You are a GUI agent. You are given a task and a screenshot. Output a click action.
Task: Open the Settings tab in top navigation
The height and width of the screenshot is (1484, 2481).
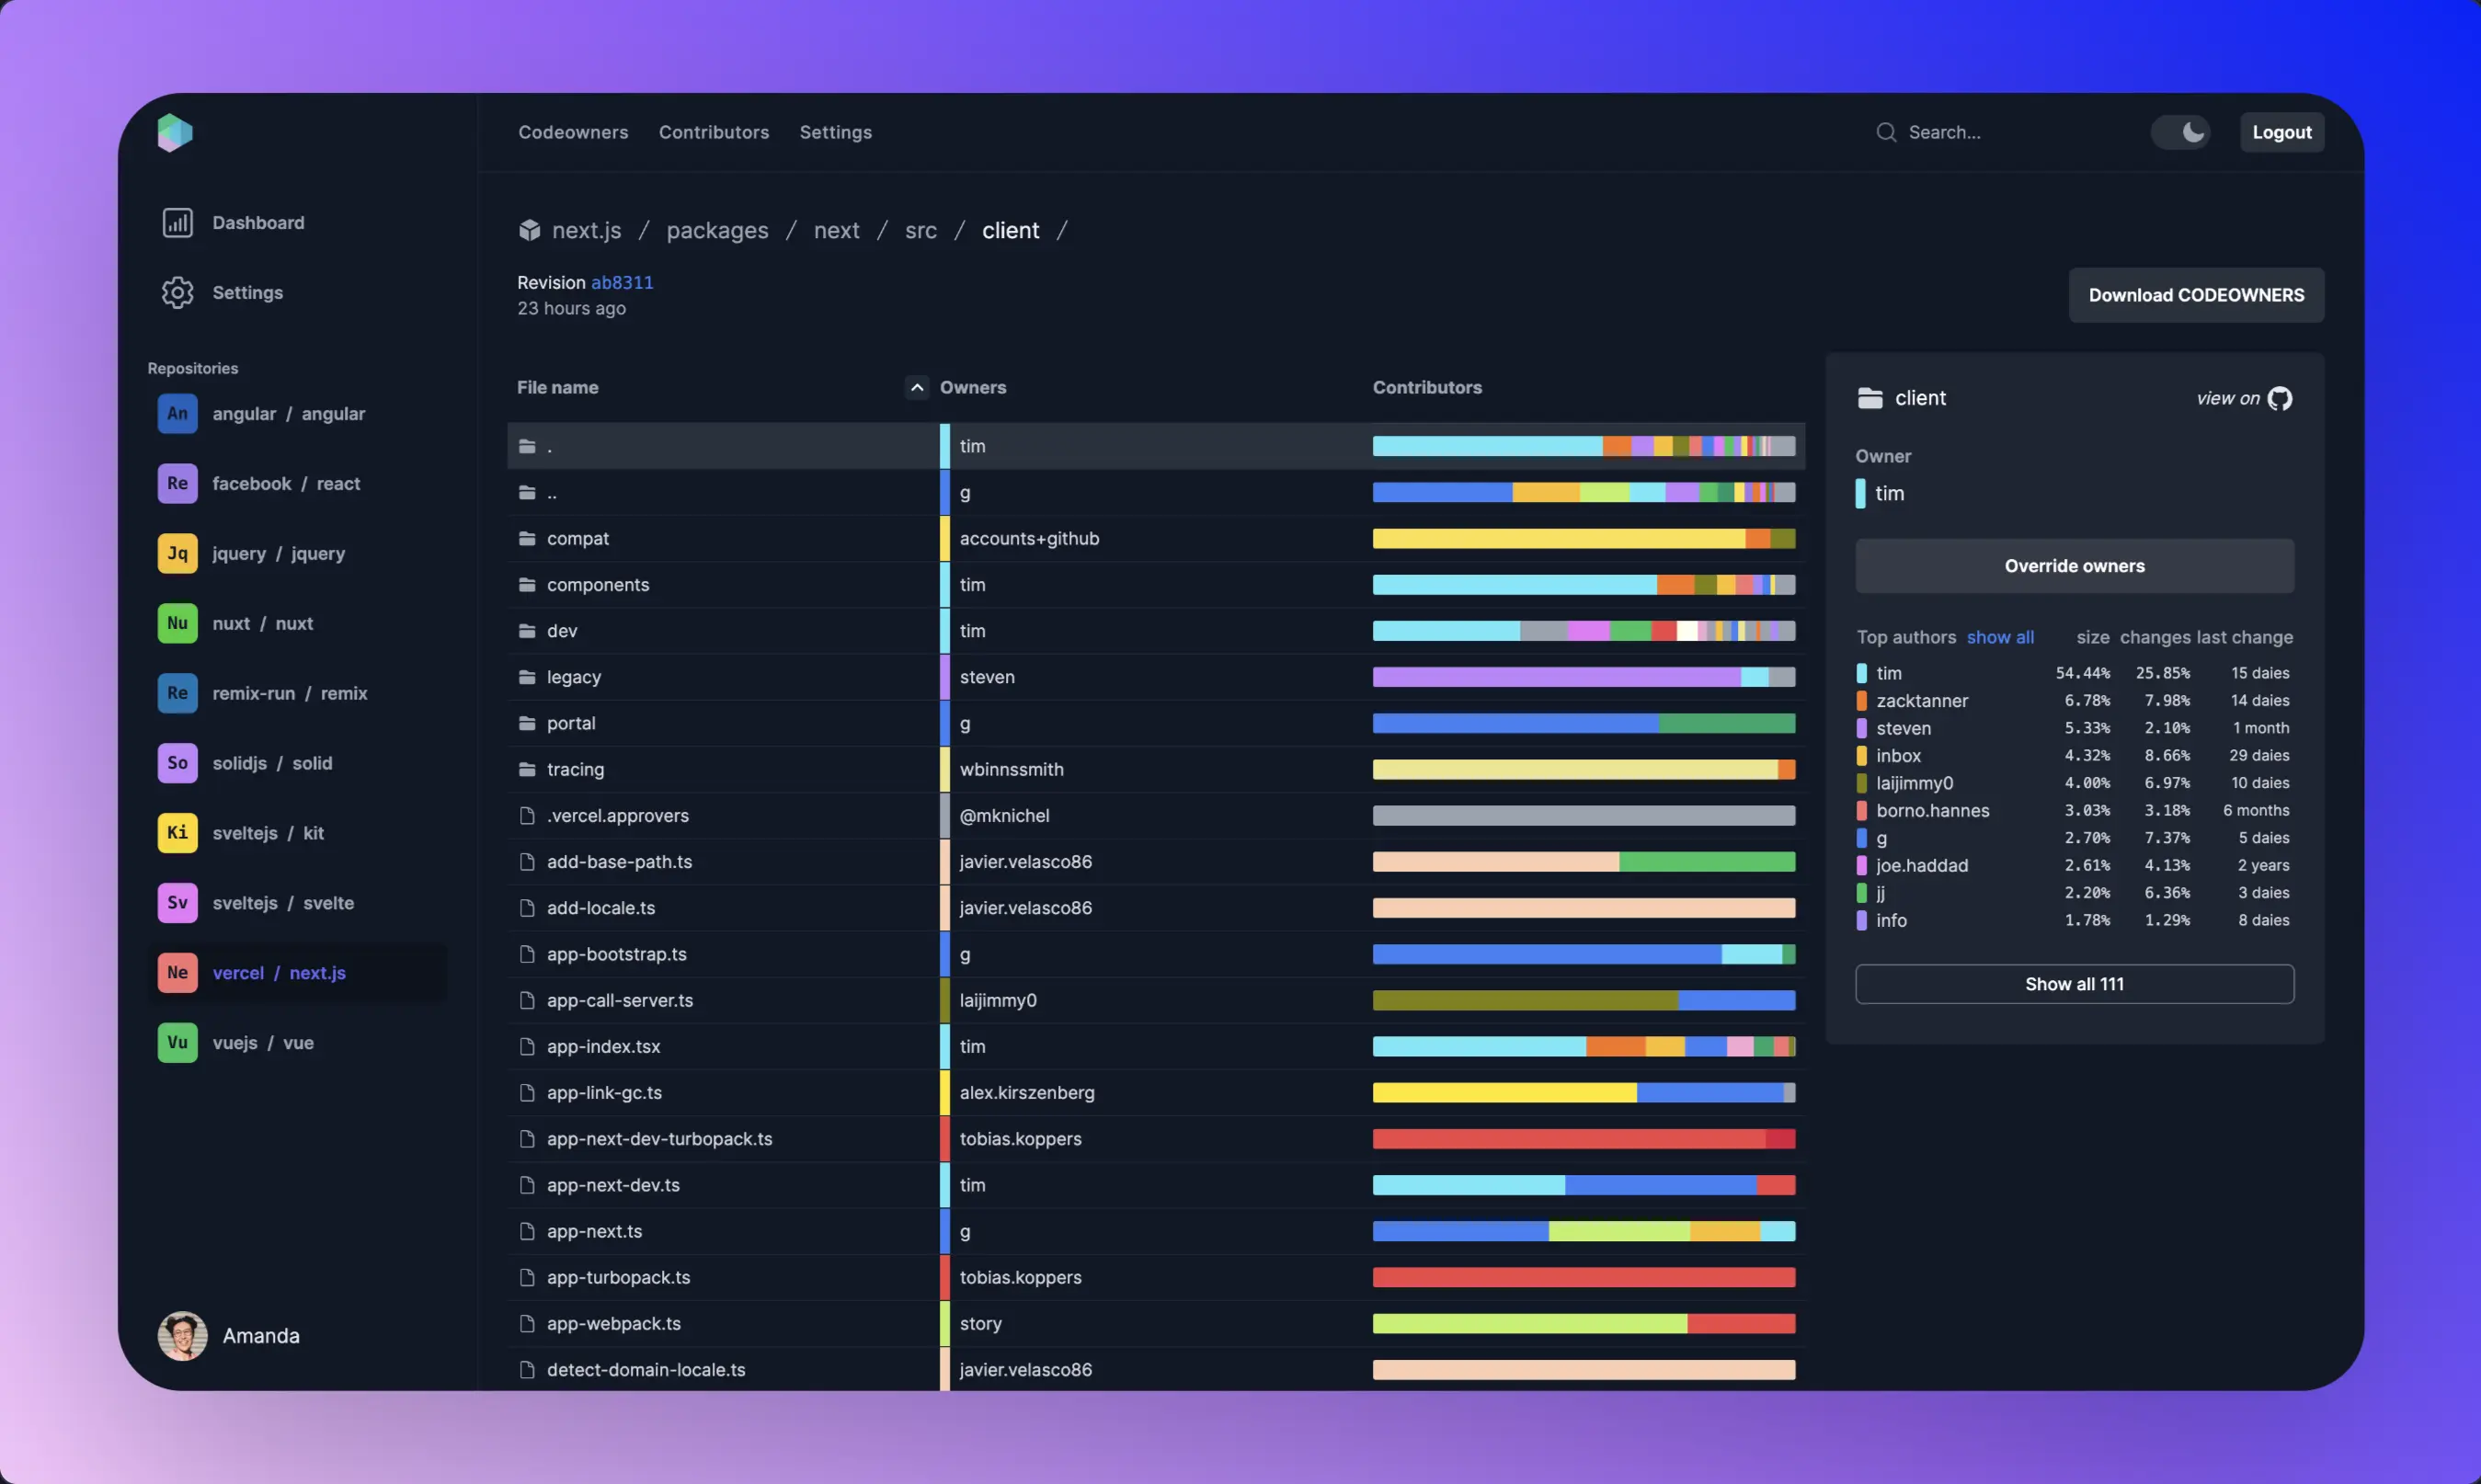point(836,132)
